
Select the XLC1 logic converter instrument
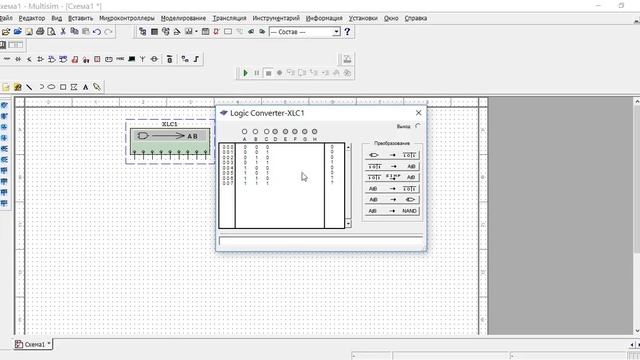pos(170,142)
